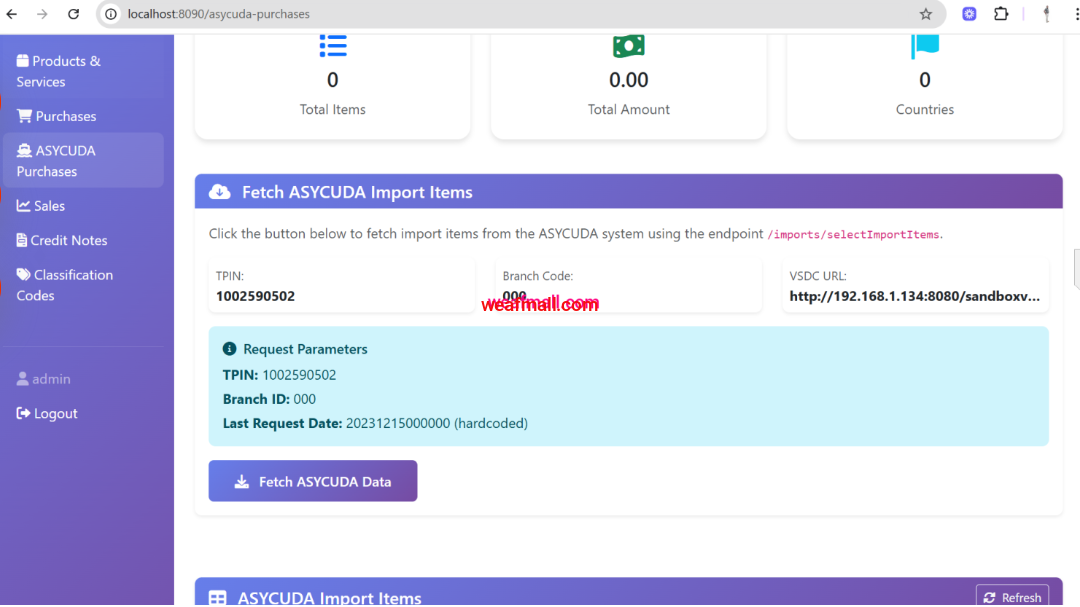Screen dimensions: 1080x607
Task: Click the browser forward arrow
Action: (42, 14)
